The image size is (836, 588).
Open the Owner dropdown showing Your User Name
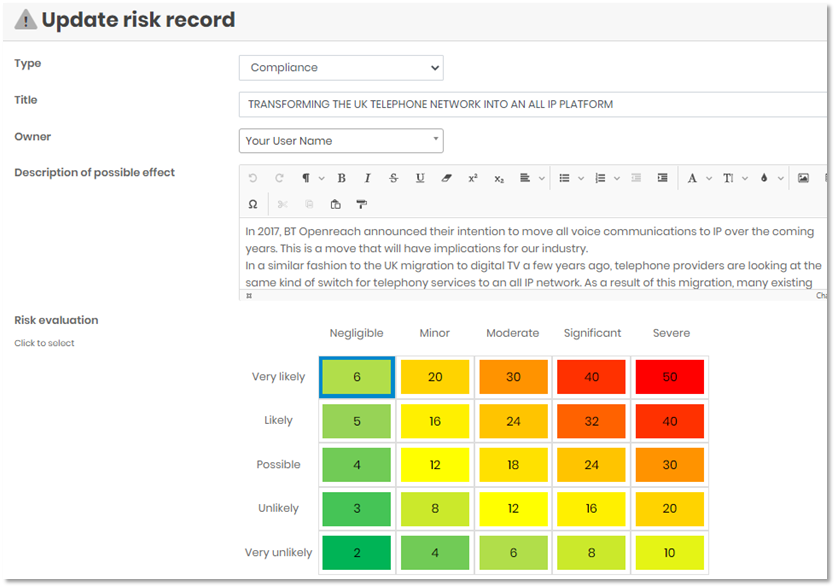340,141
